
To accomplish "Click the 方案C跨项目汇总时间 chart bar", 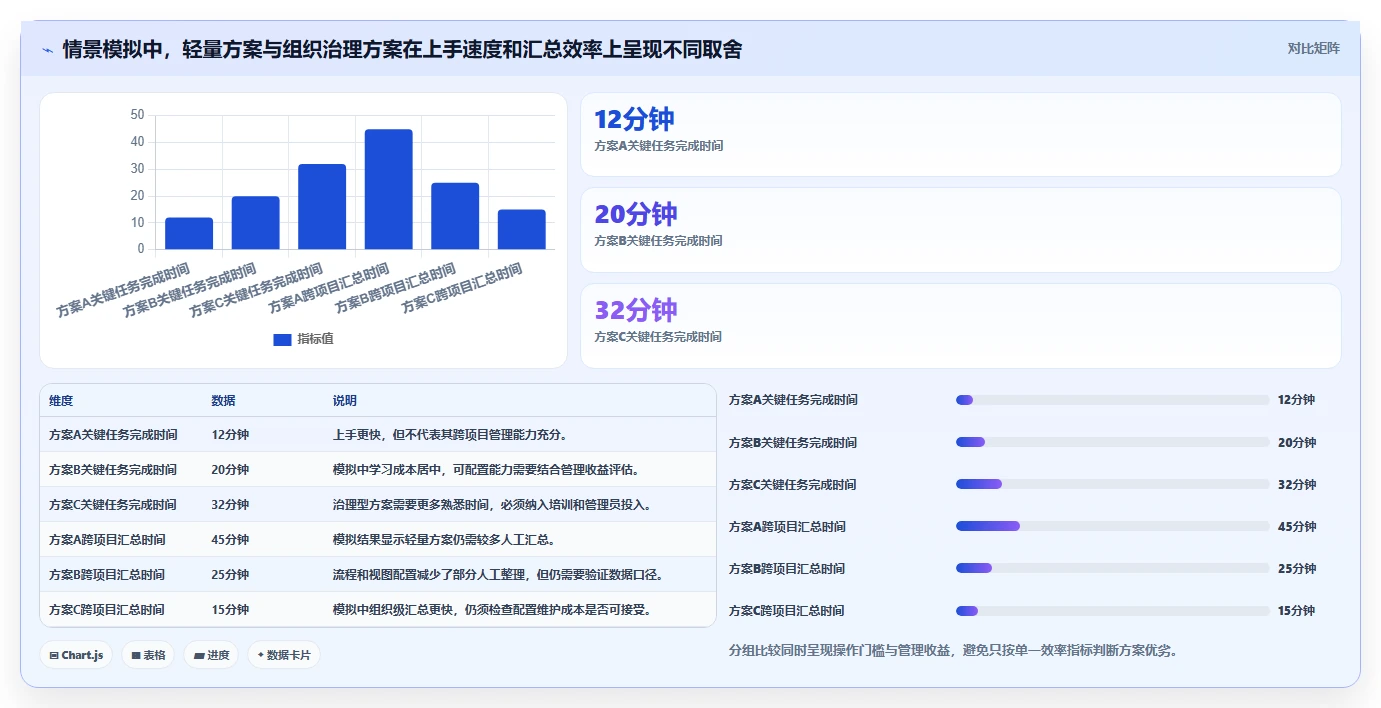I will pyautogui.click(x=522, y=229).
